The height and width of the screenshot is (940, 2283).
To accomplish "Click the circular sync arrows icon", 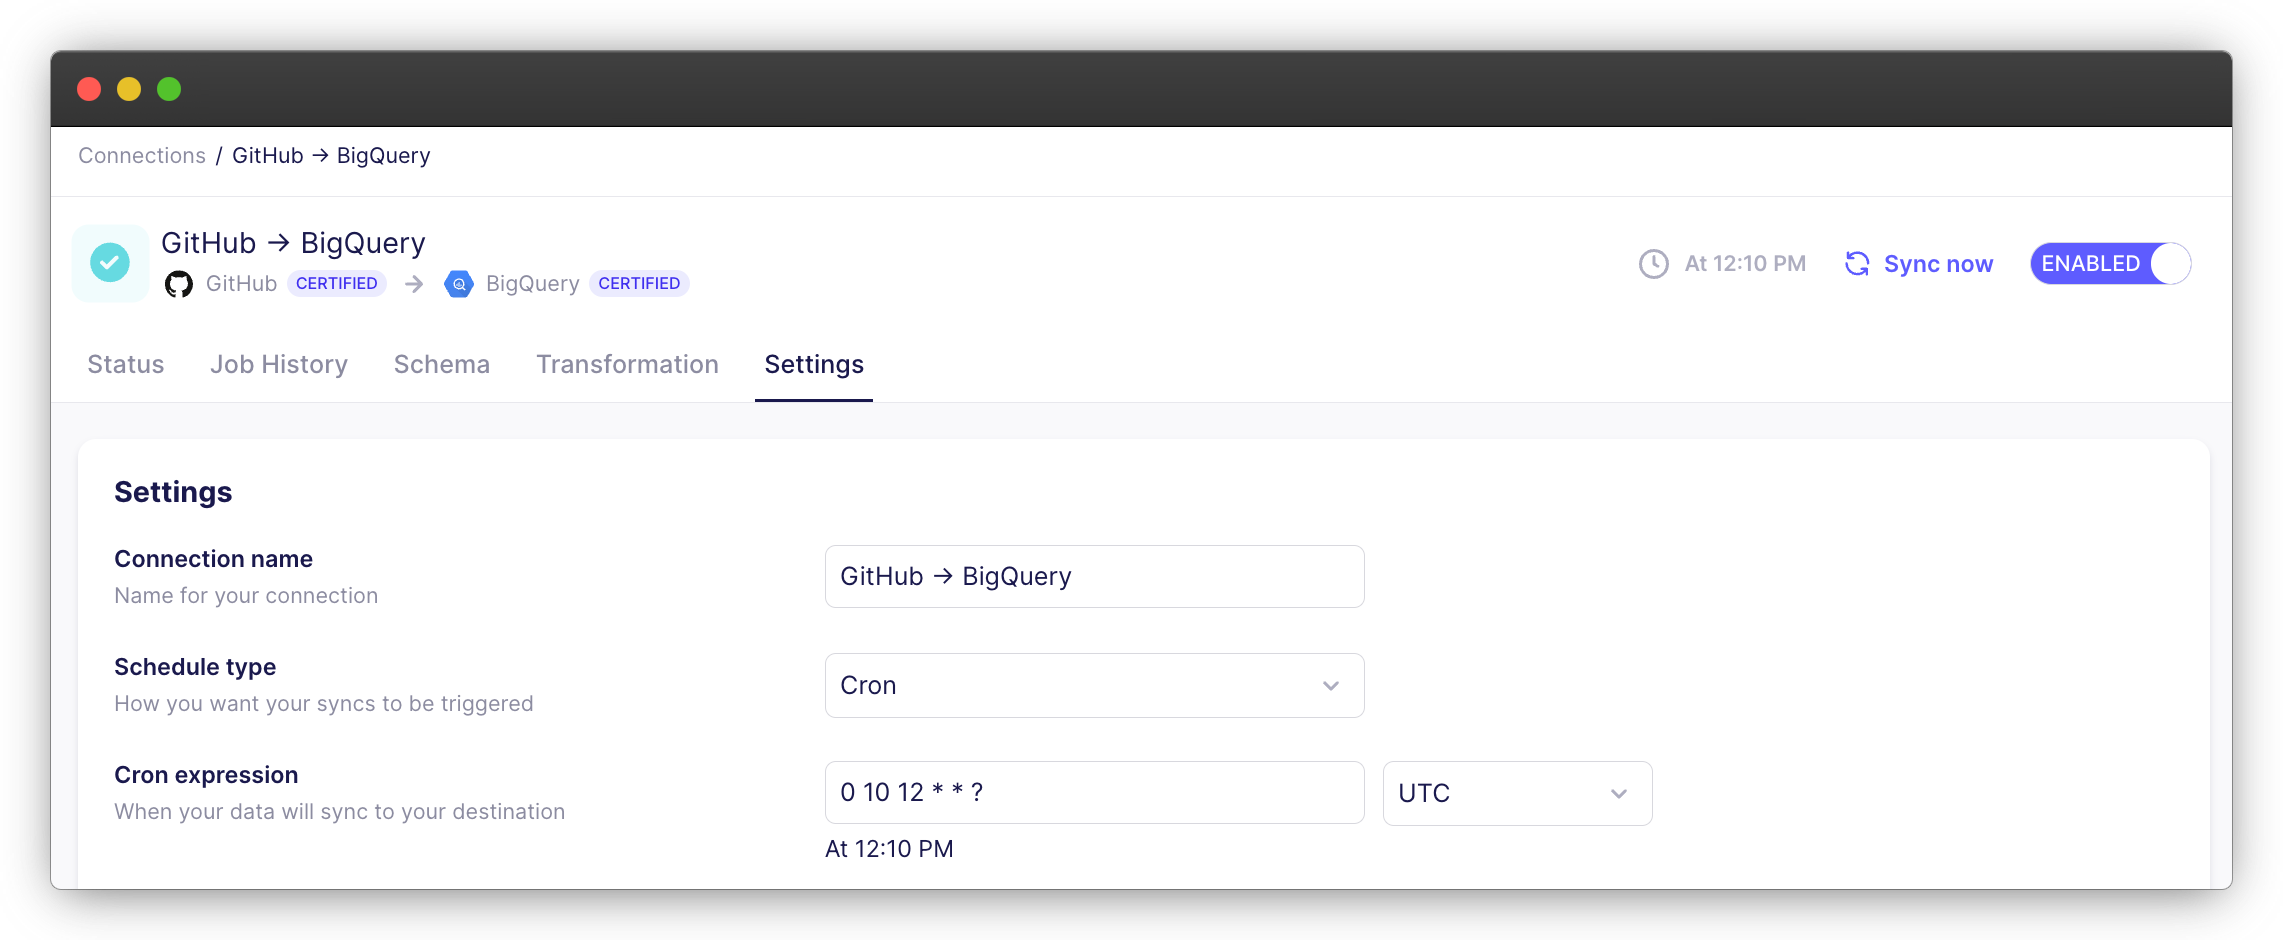I will pyautogui.click(x=1857, y=263).
